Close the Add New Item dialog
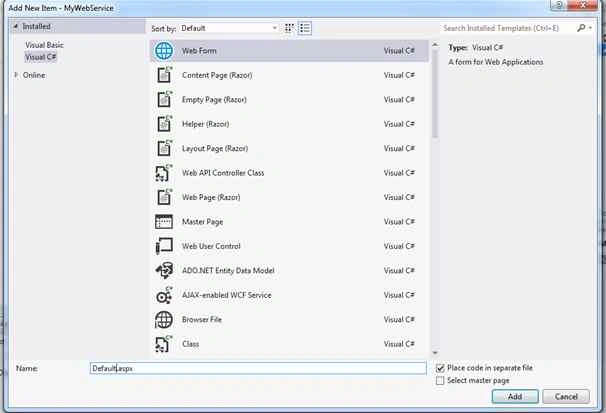Screen dimensions: 606x413 [583, 5]
